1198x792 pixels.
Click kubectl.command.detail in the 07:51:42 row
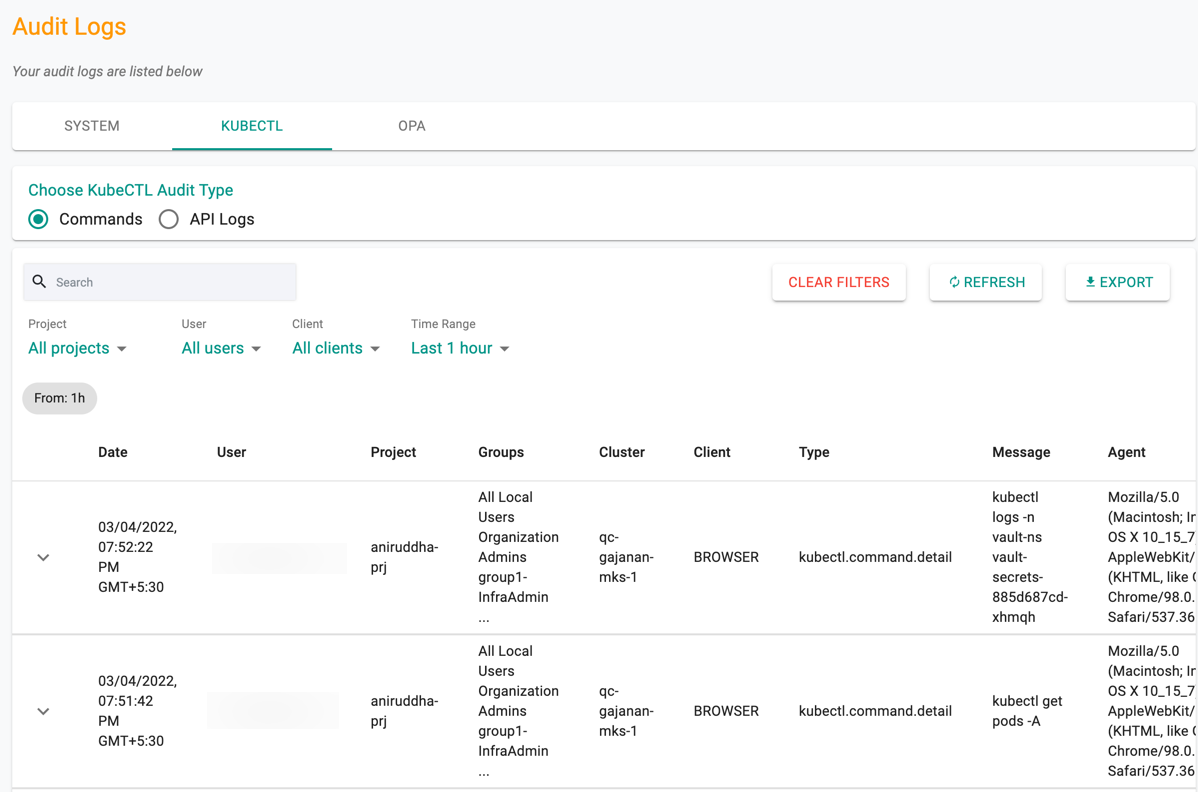click(x=876, y=711)
